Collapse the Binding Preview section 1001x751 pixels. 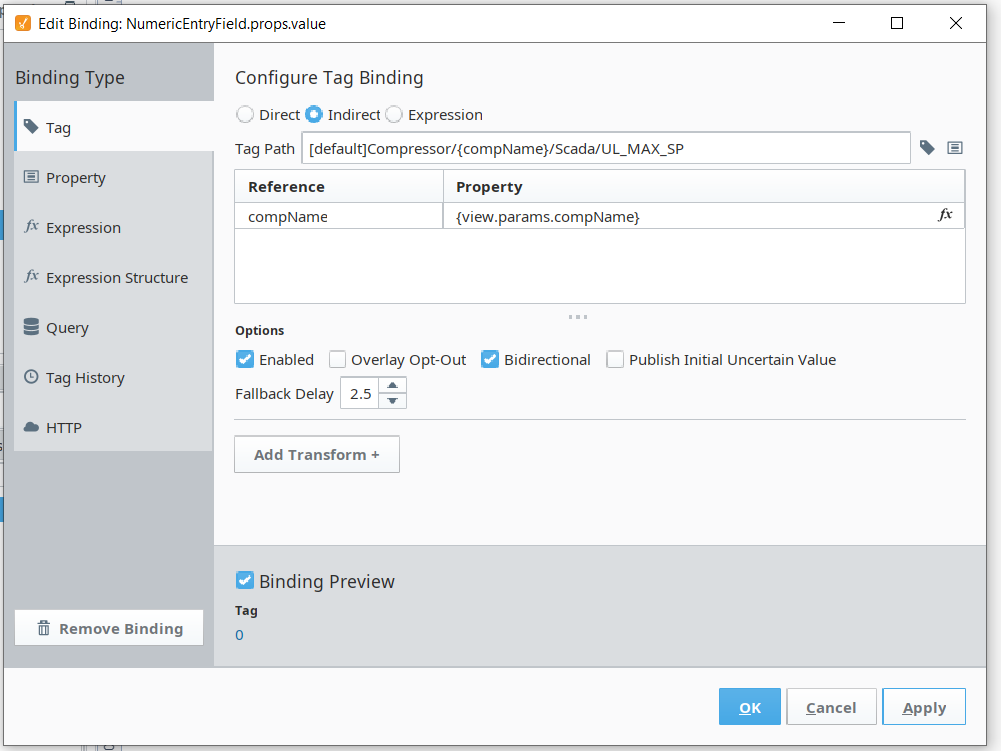(x=245, y=581)
